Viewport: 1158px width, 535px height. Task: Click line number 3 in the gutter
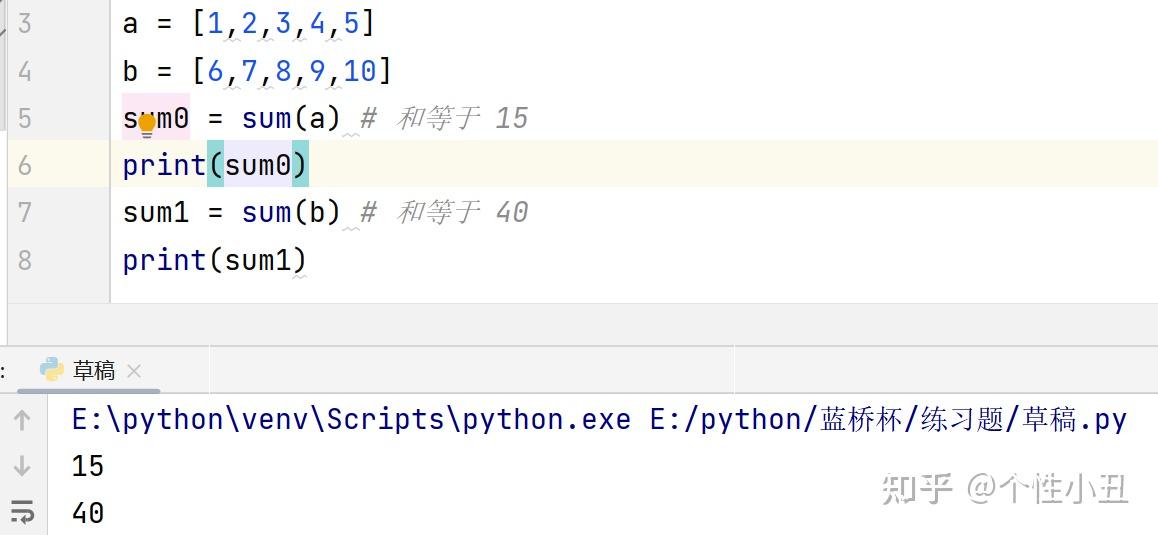click(x=24, y=24)
